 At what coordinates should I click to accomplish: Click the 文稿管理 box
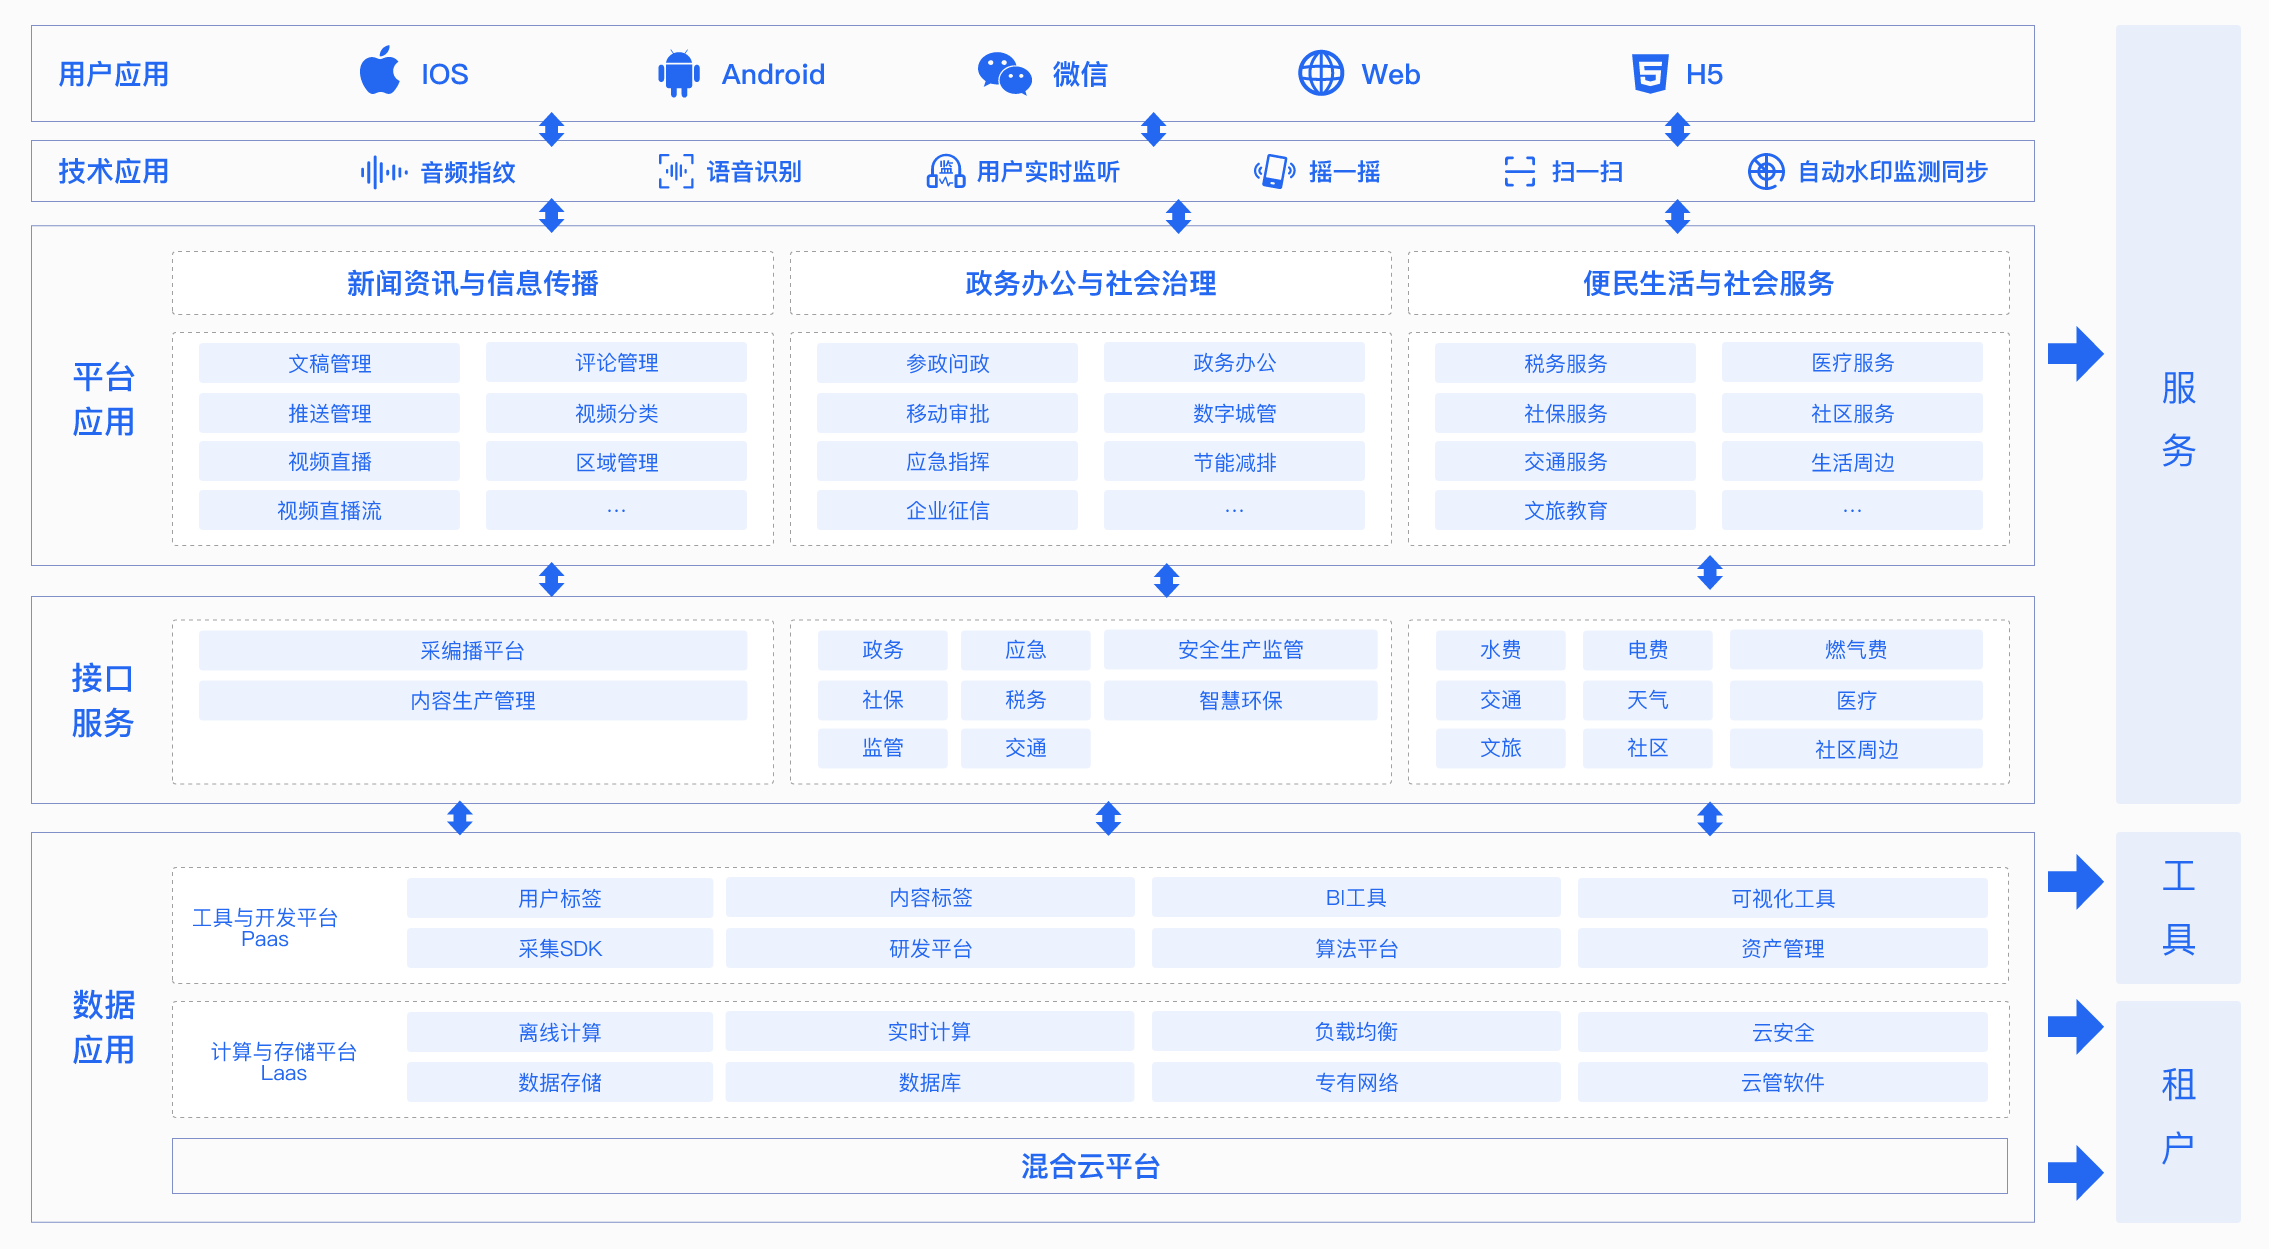[329, 363]
